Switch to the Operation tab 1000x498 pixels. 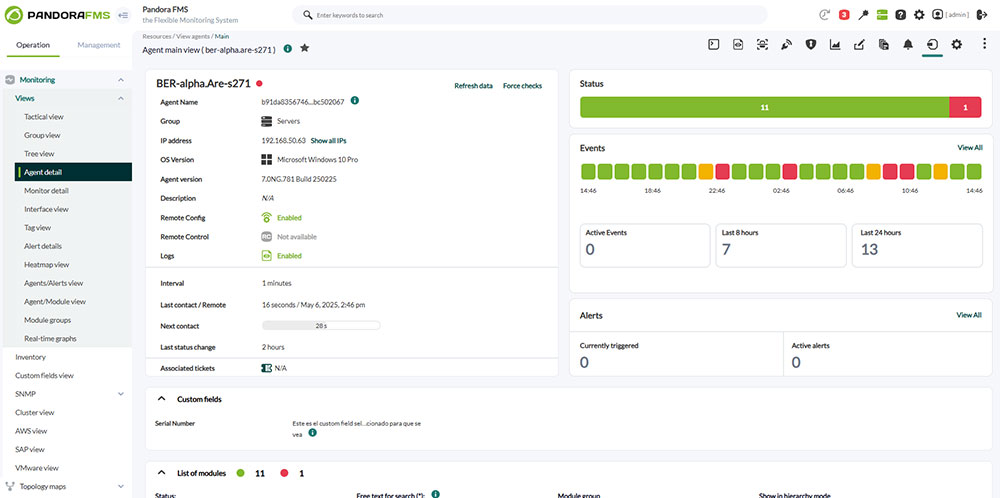tap(33, 45)
